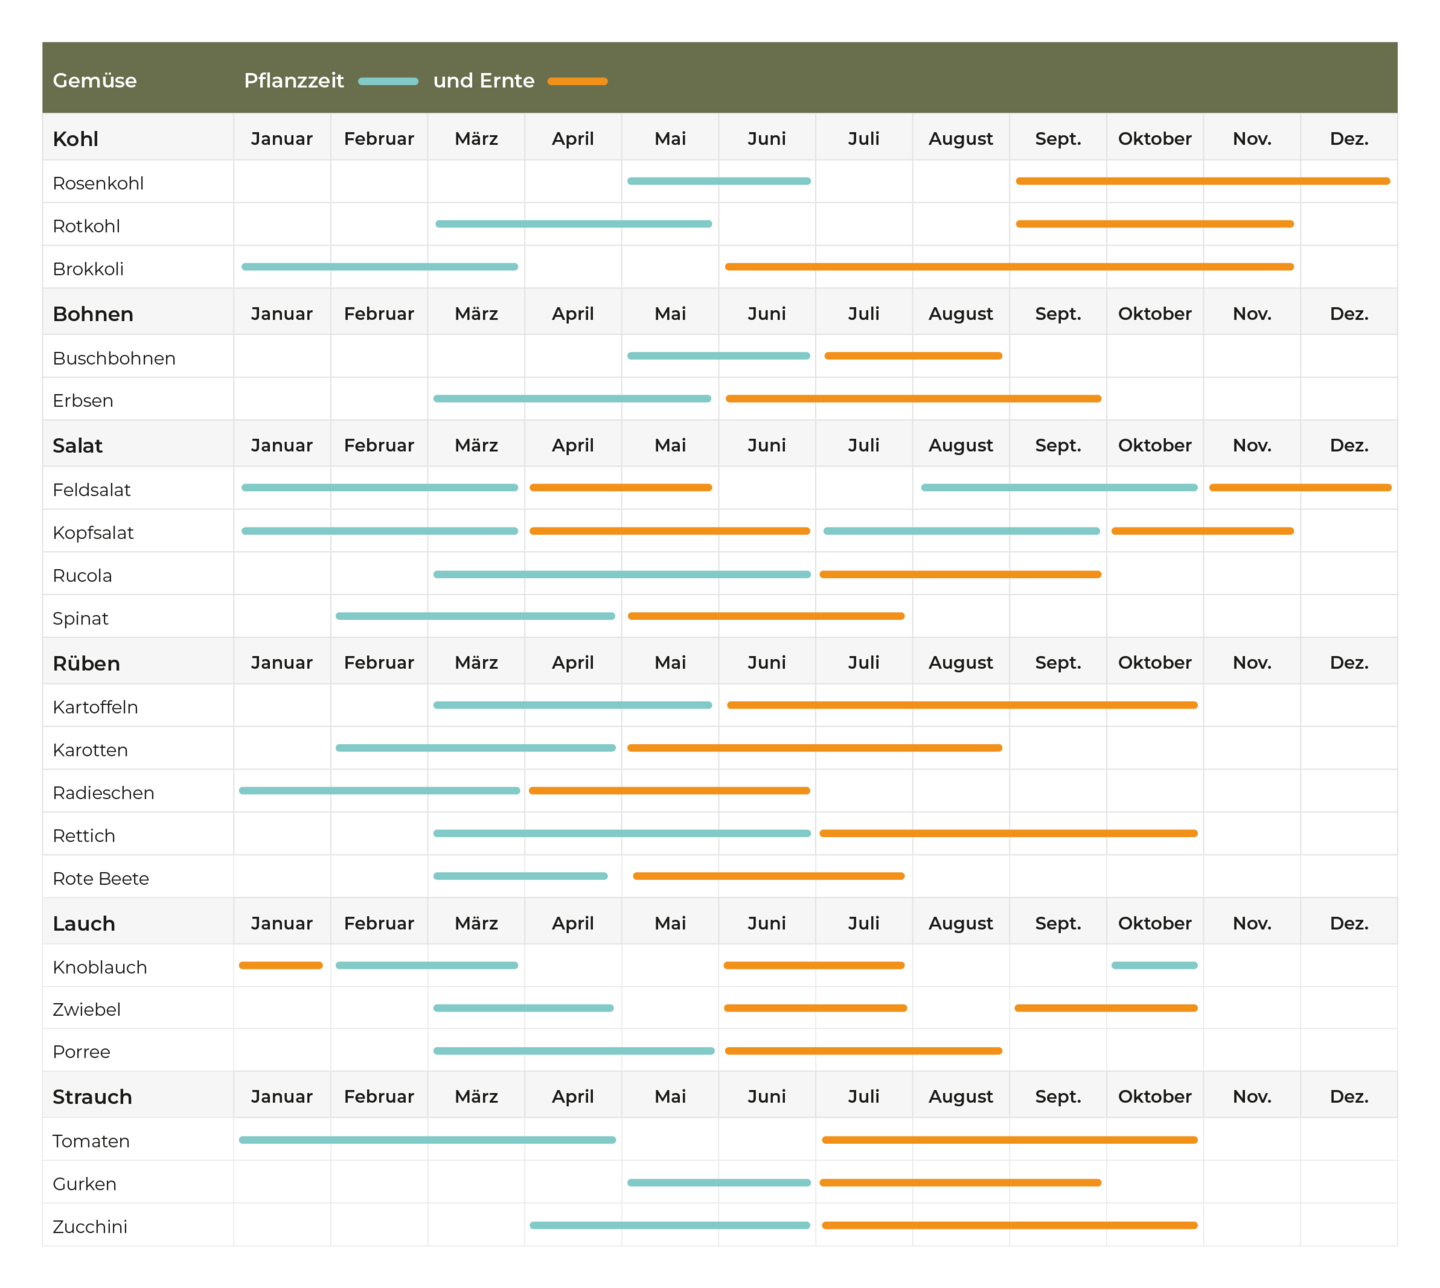Select the Rote Beete row label
Screen dimensions: 1440x1288
point(101,879)
